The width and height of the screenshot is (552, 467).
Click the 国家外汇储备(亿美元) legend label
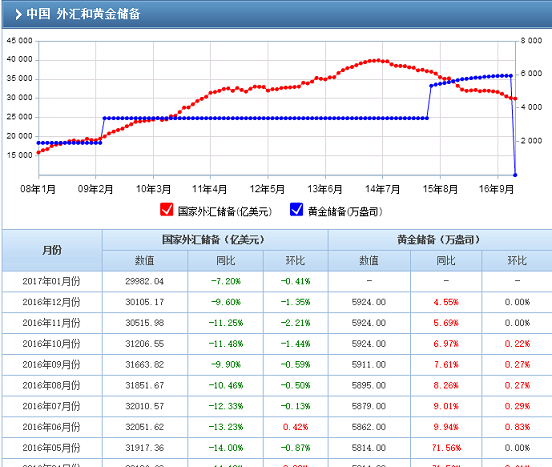[x=225, y=212]
